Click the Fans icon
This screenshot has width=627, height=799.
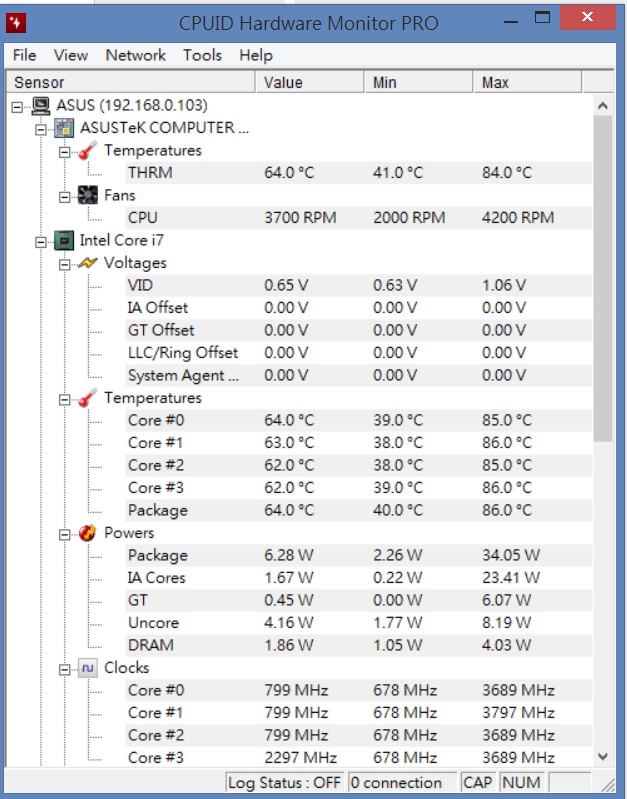coord(87,195)
